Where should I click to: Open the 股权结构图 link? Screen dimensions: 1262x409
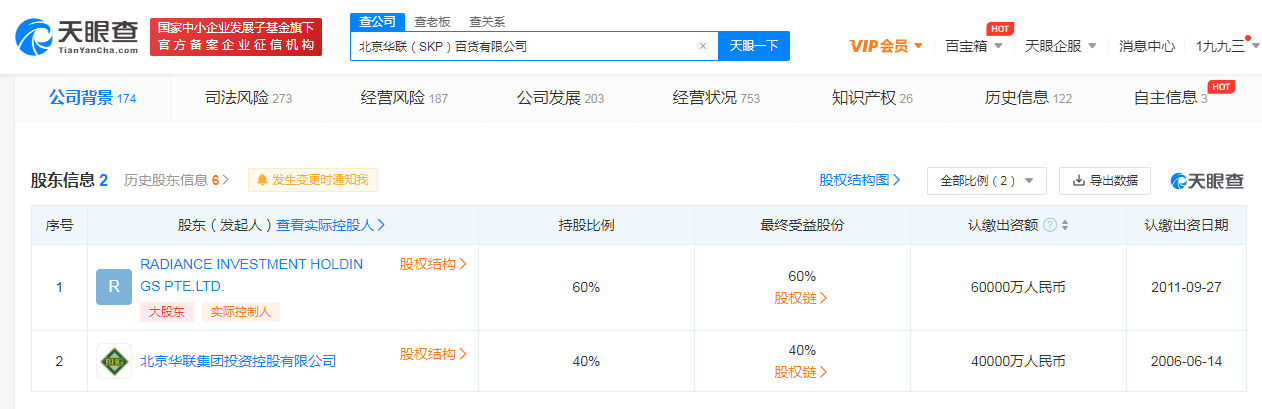point(859,180)
